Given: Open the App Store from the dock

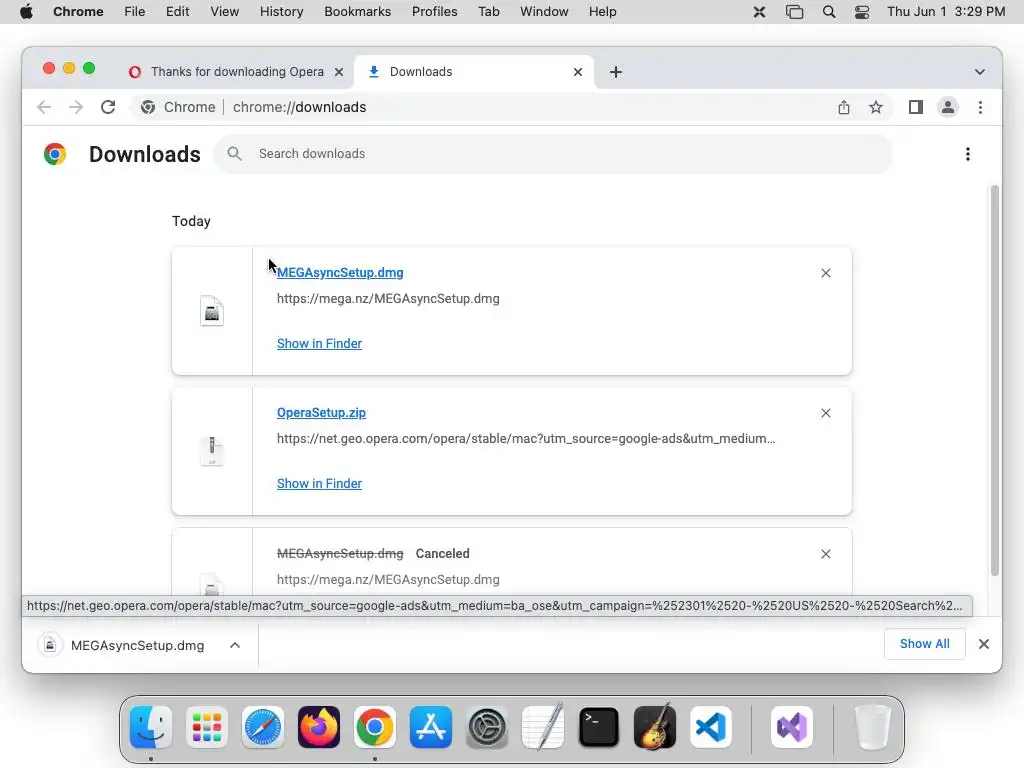Looking at the screenshot, I should (x=431, y=727).
